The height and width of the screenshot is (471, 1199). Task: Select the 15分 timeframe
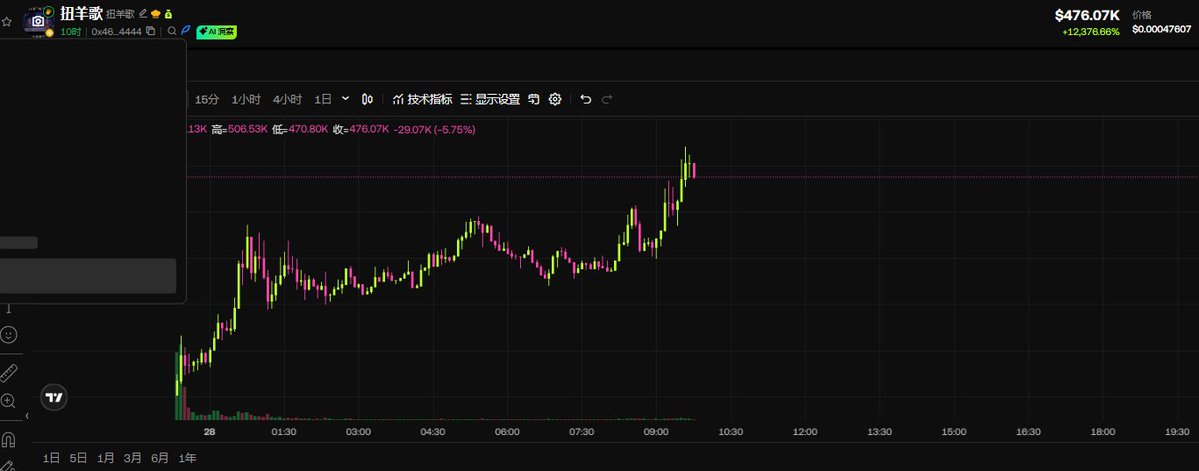point(206,99)
